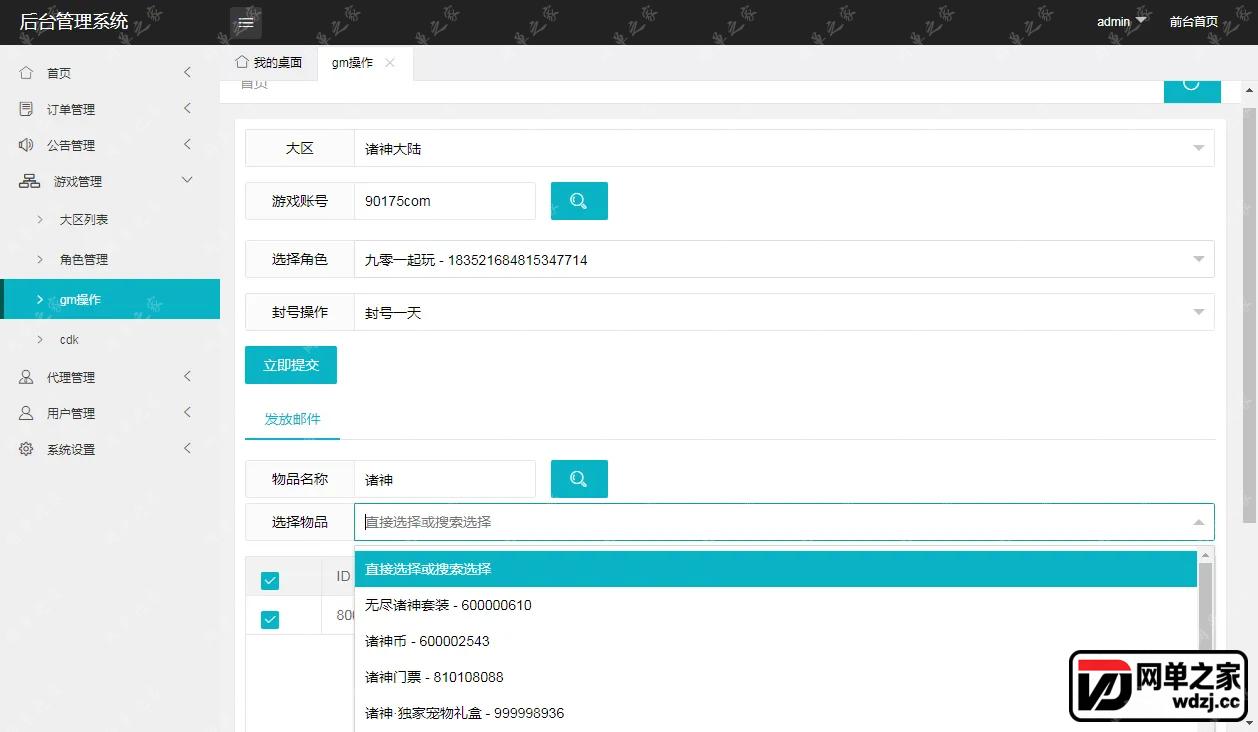Choose 无尽诸神套装 - 600000610 option

776,605
